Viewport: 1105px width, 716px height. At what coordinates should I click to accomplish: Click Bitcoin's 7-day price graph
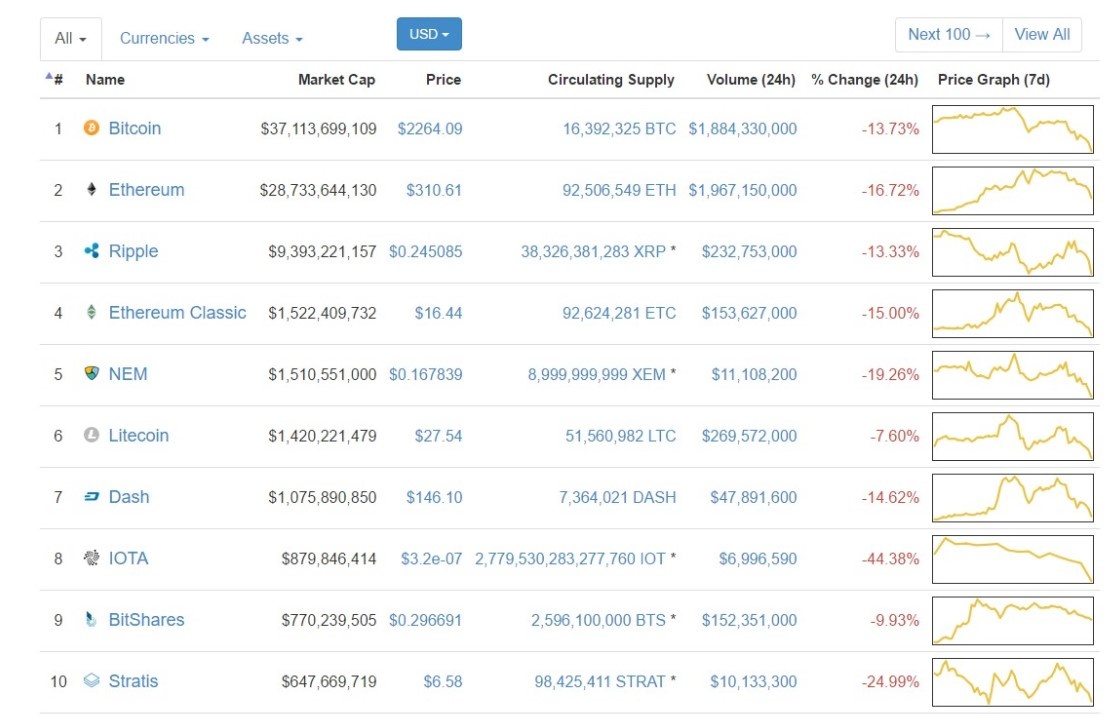[x=1012, y=128]
